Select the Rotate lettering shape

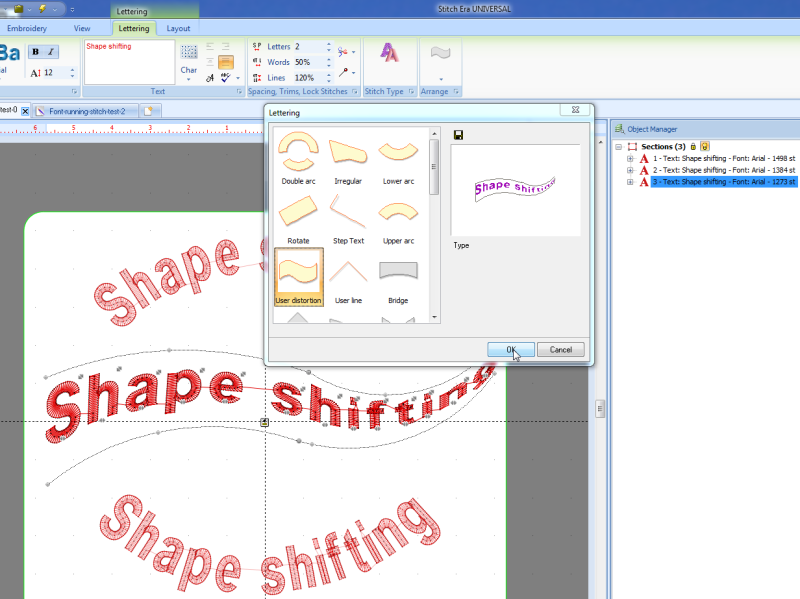point(298,218)
